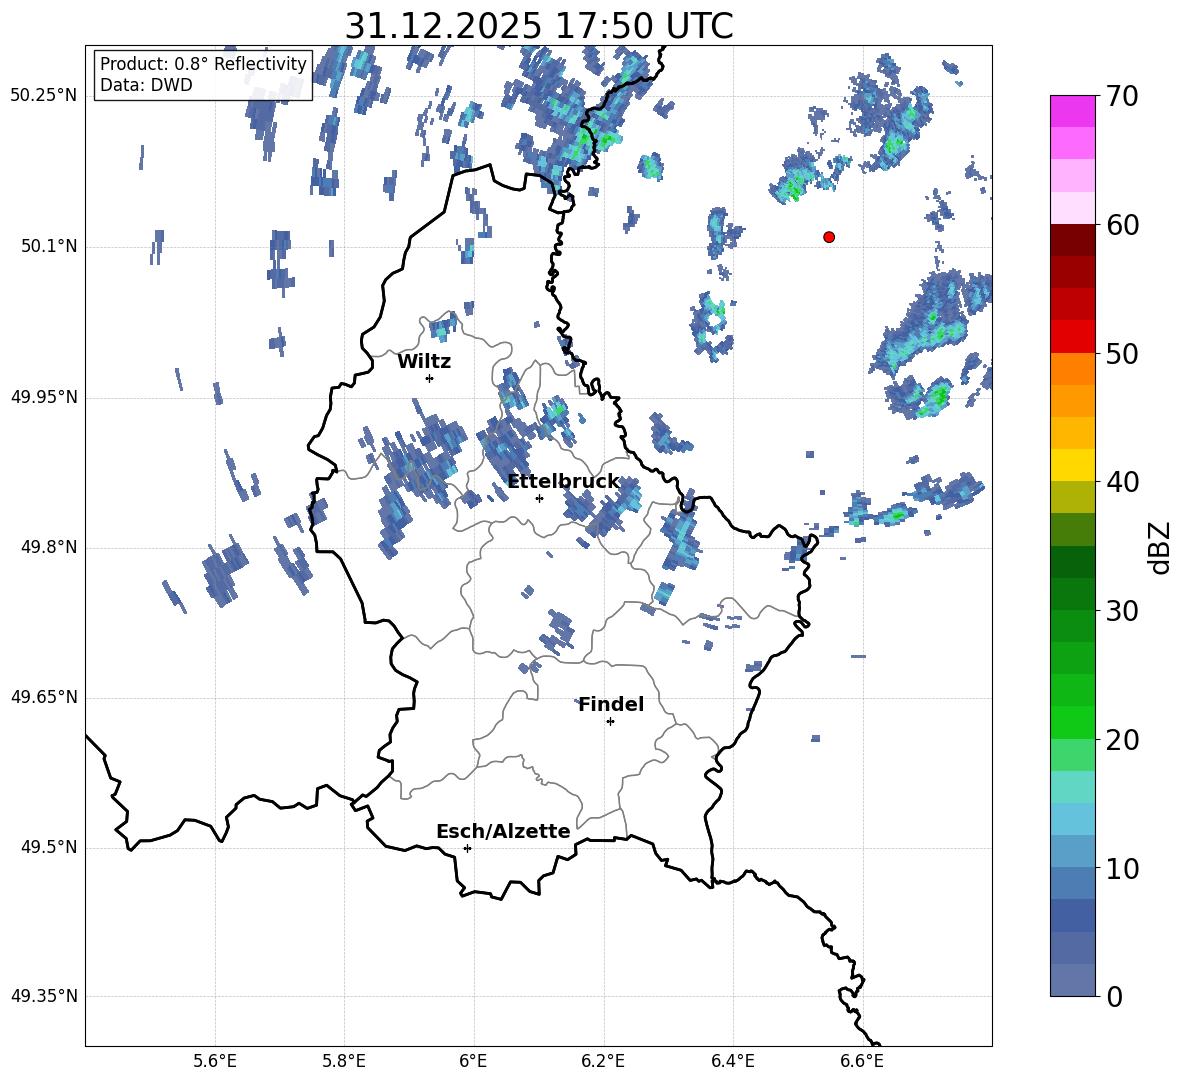Click the Wiltz station cross marker
Image resolution: width=1184 pixels, height=1081 pixels.
(x=430, y=378)
